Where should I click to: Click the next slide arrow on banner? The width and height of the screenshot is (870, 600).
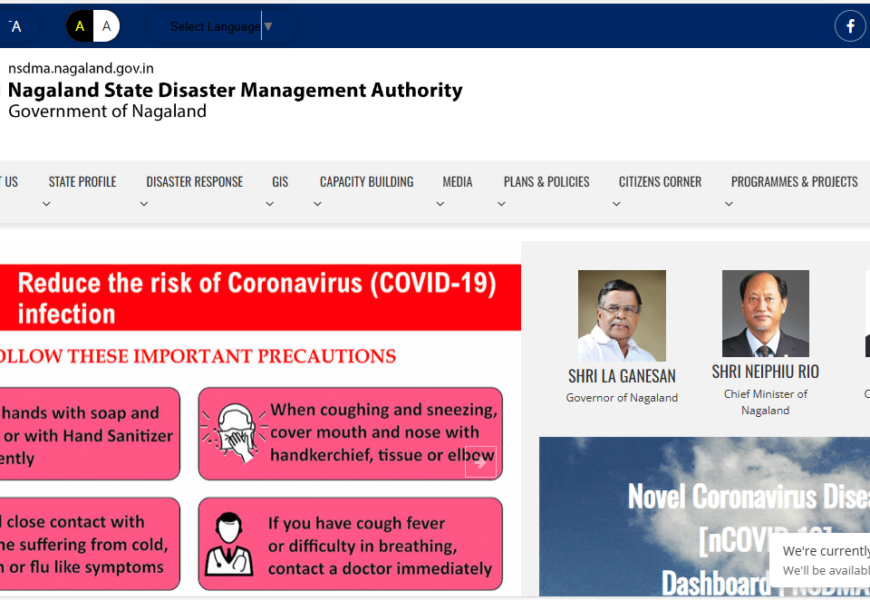[481, 461]
